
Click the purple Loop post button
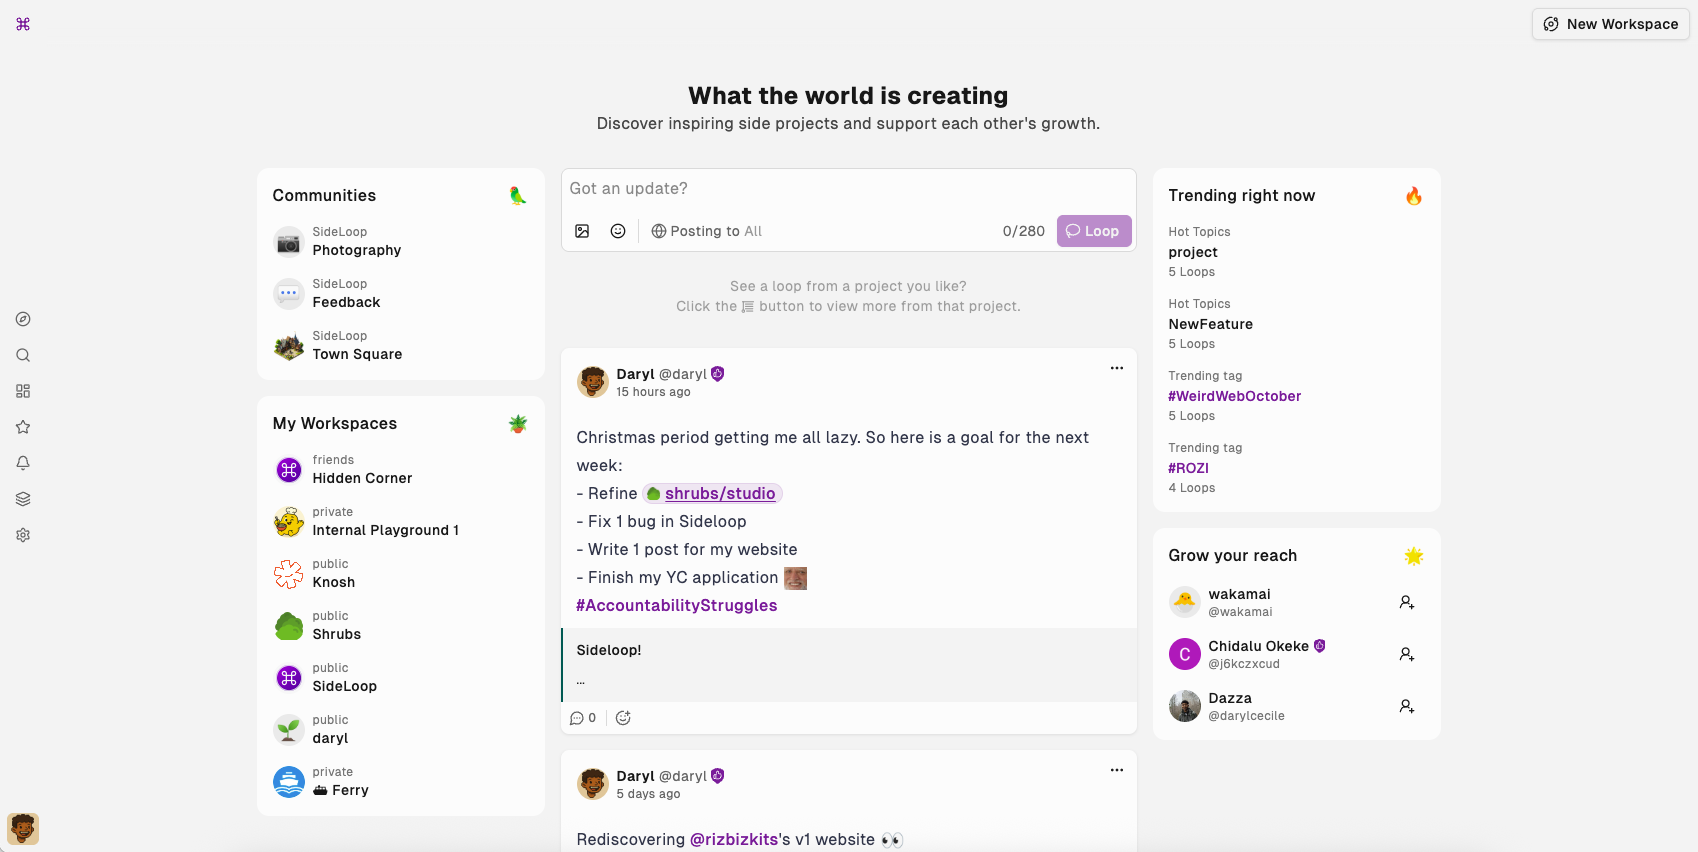(x=1093, y=231)
